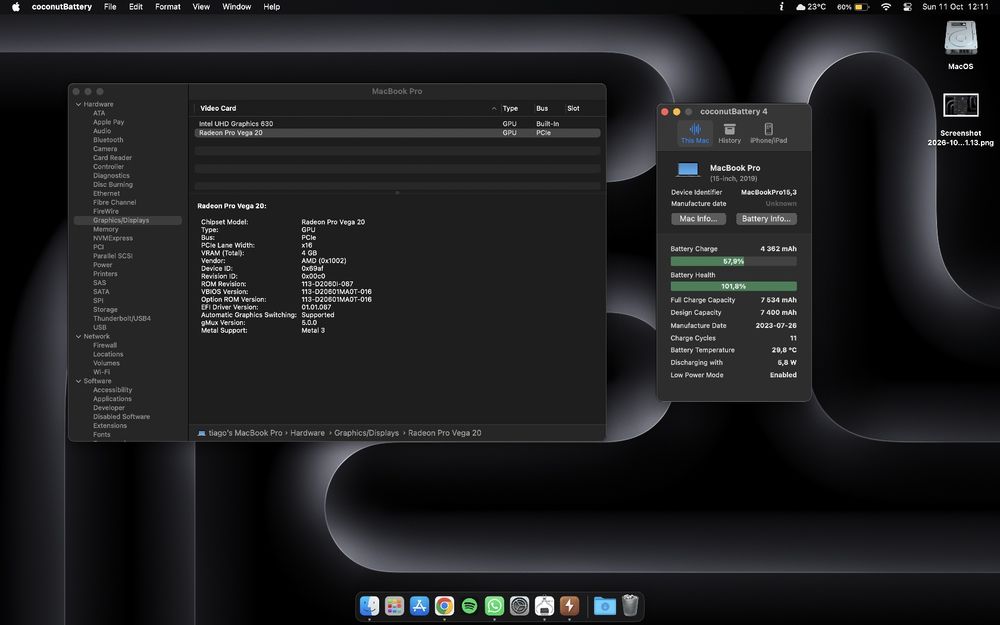Open the File menu

(x=110, y=6)
